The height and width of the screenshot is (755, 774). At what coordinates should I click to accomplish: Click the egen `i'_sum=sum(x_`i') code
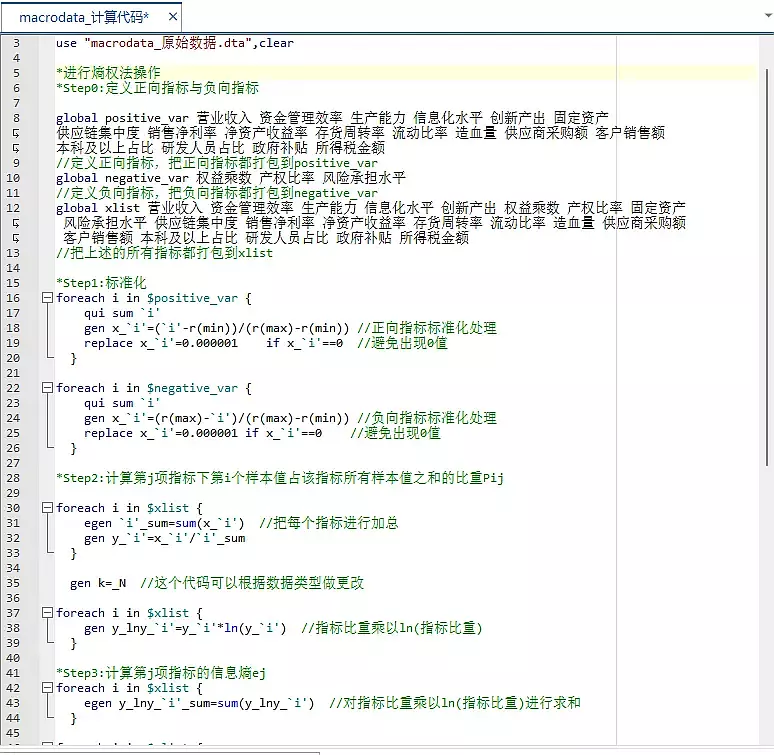tap(164, 523)
